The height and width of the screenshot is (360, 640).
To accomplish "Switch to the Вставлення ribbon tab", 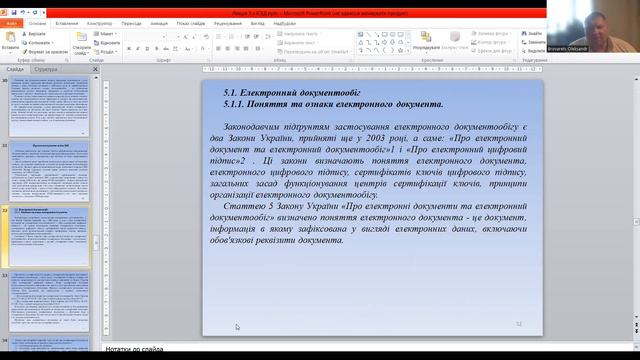I will pyautogui.click(x=67, y=23).
